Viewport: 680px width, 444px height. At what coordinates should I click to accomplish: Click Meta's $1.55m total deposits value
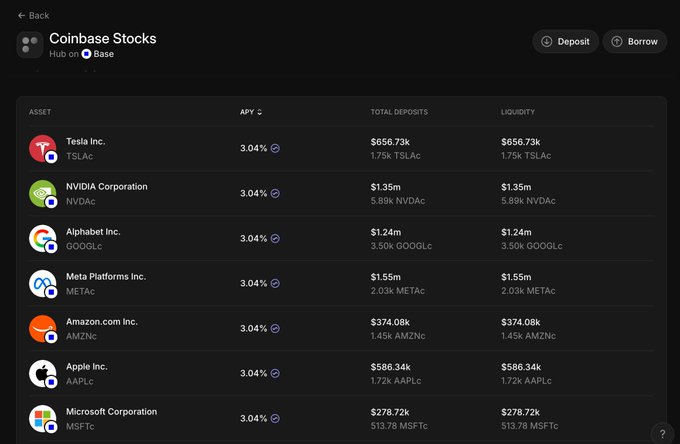[x=386, y=277]
